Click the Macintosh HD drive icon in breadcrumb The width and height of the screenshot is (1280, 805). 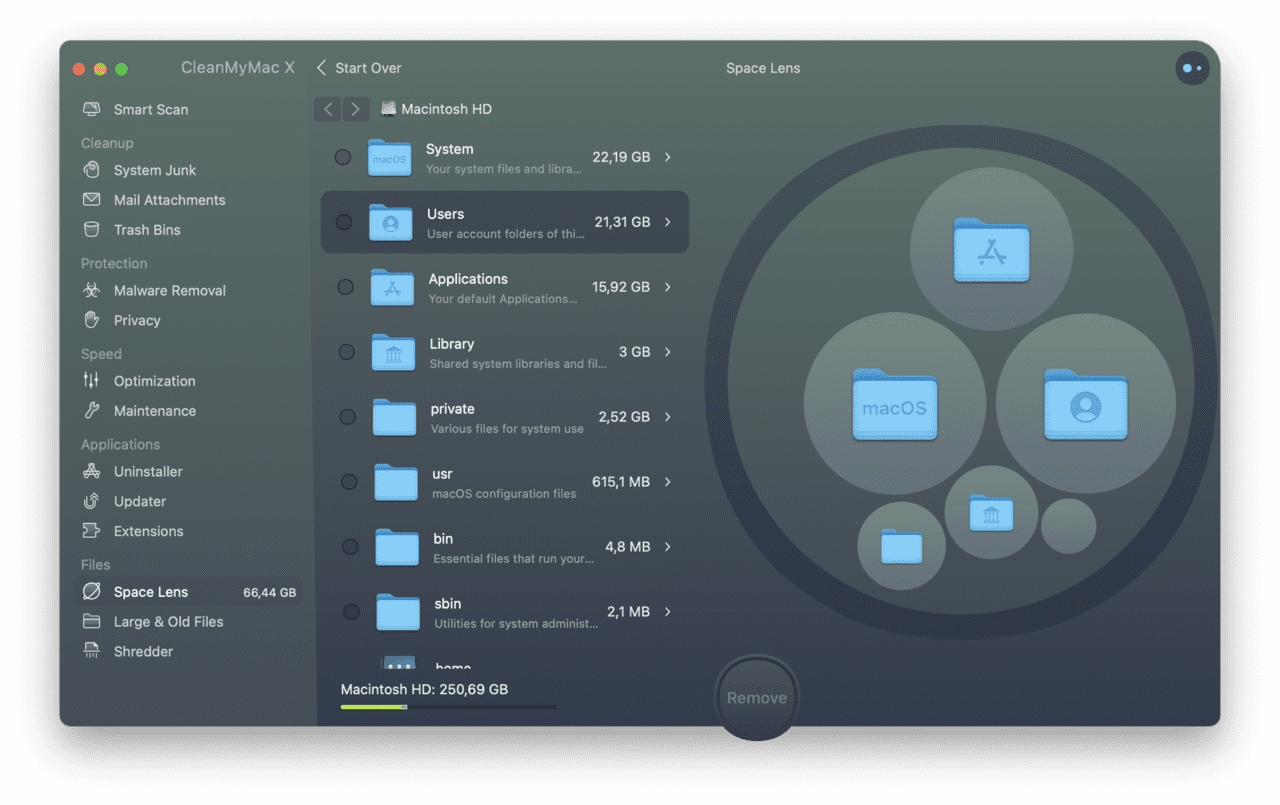click(389, 109)
